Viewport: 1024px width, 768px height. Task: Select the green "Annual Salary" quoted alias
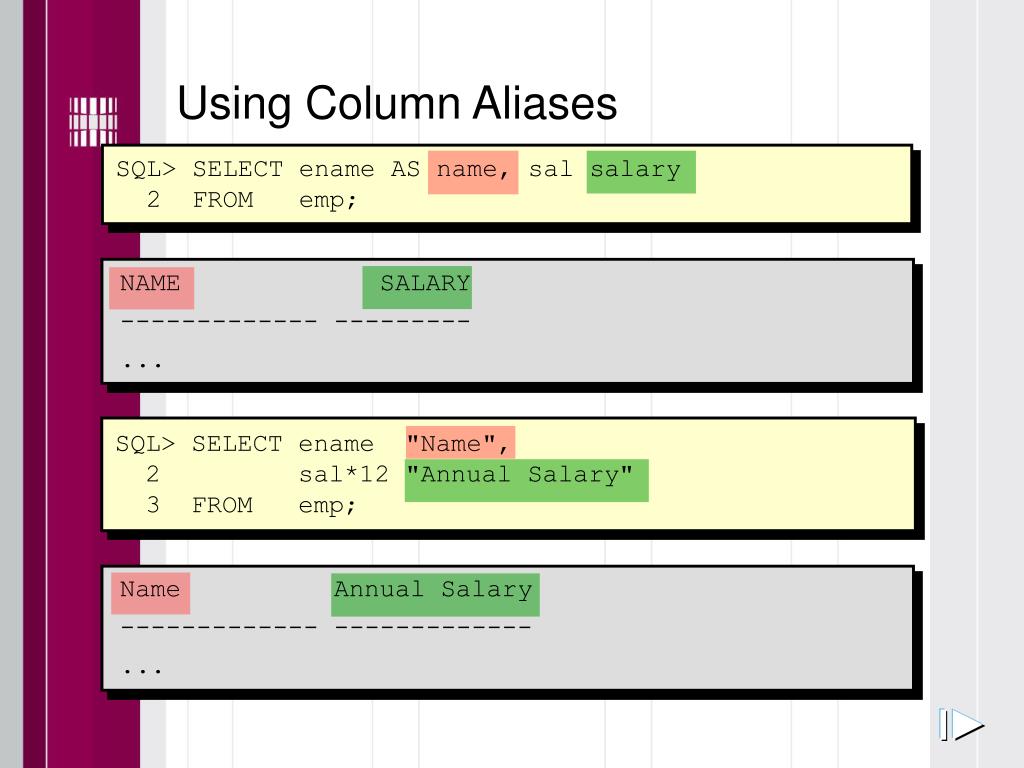[526, 475]
